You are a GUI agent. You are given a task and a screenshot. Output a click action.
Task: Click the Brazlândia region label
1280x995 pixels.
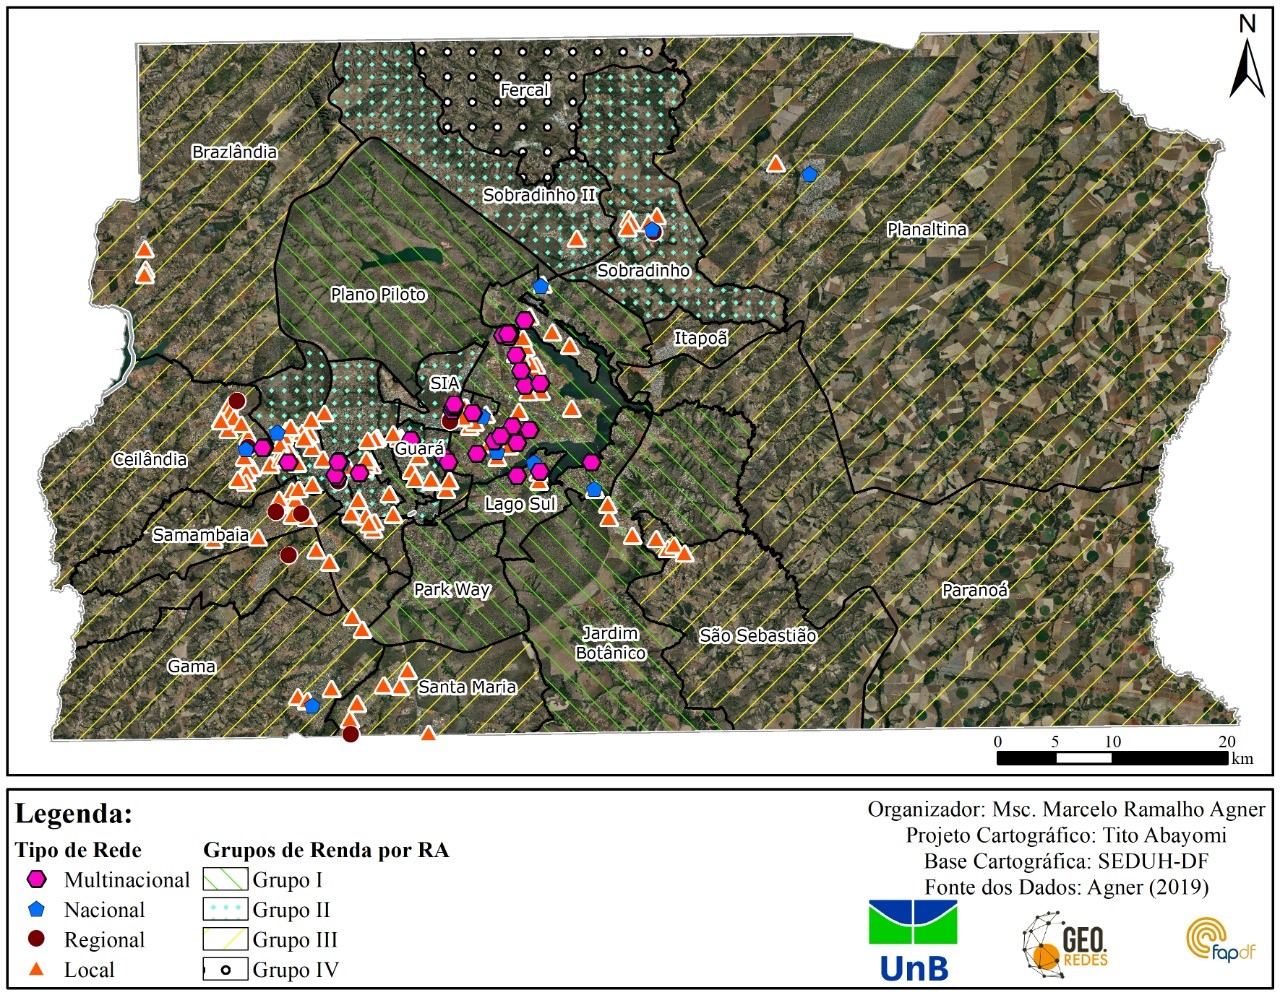coord(234,152)
